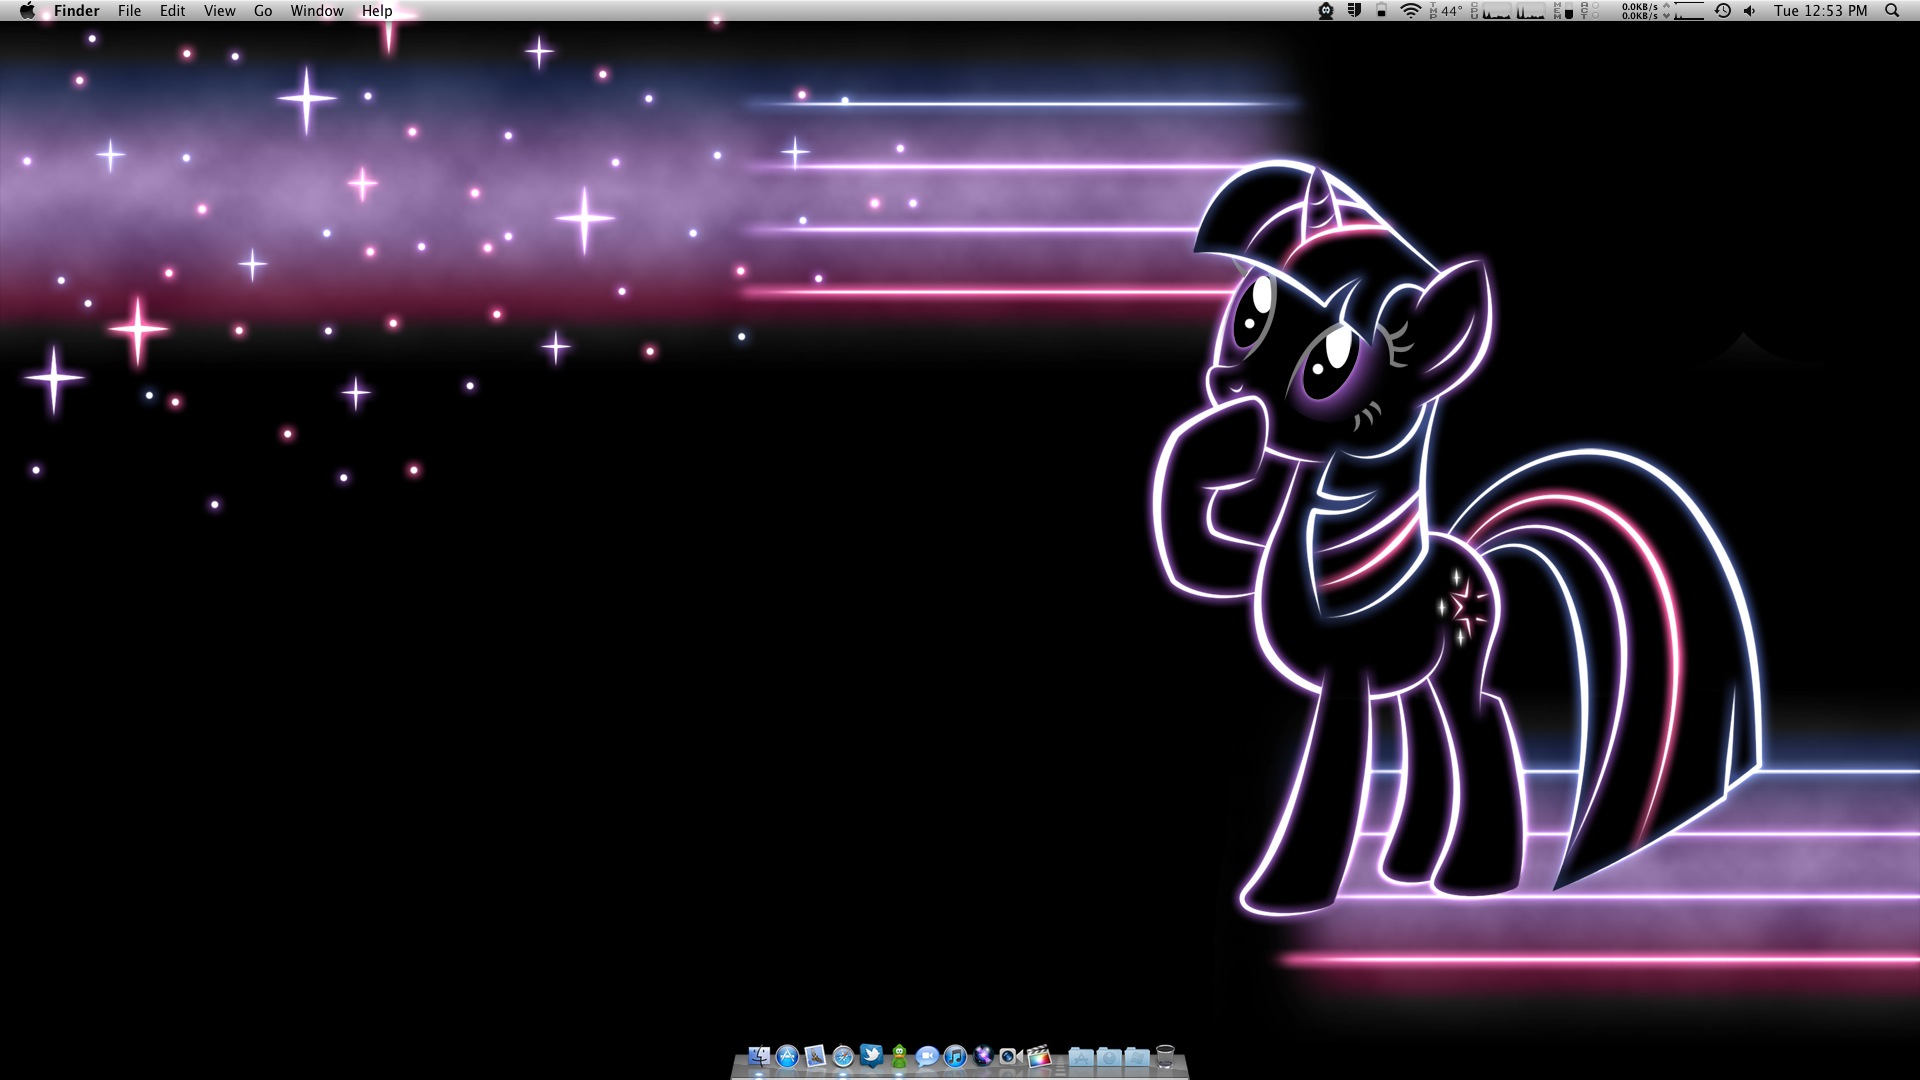The image size is (1920, 1080).
Task: Open the volume control in menu bar
Action: 1749,11
